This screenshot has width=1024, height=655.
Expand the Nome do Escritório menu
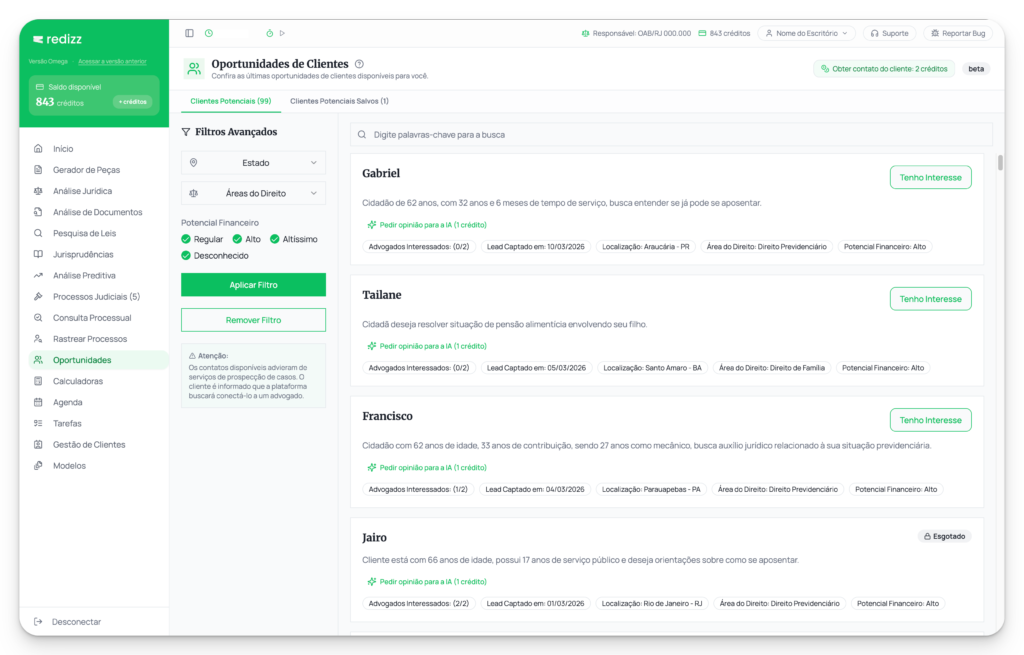806,33
